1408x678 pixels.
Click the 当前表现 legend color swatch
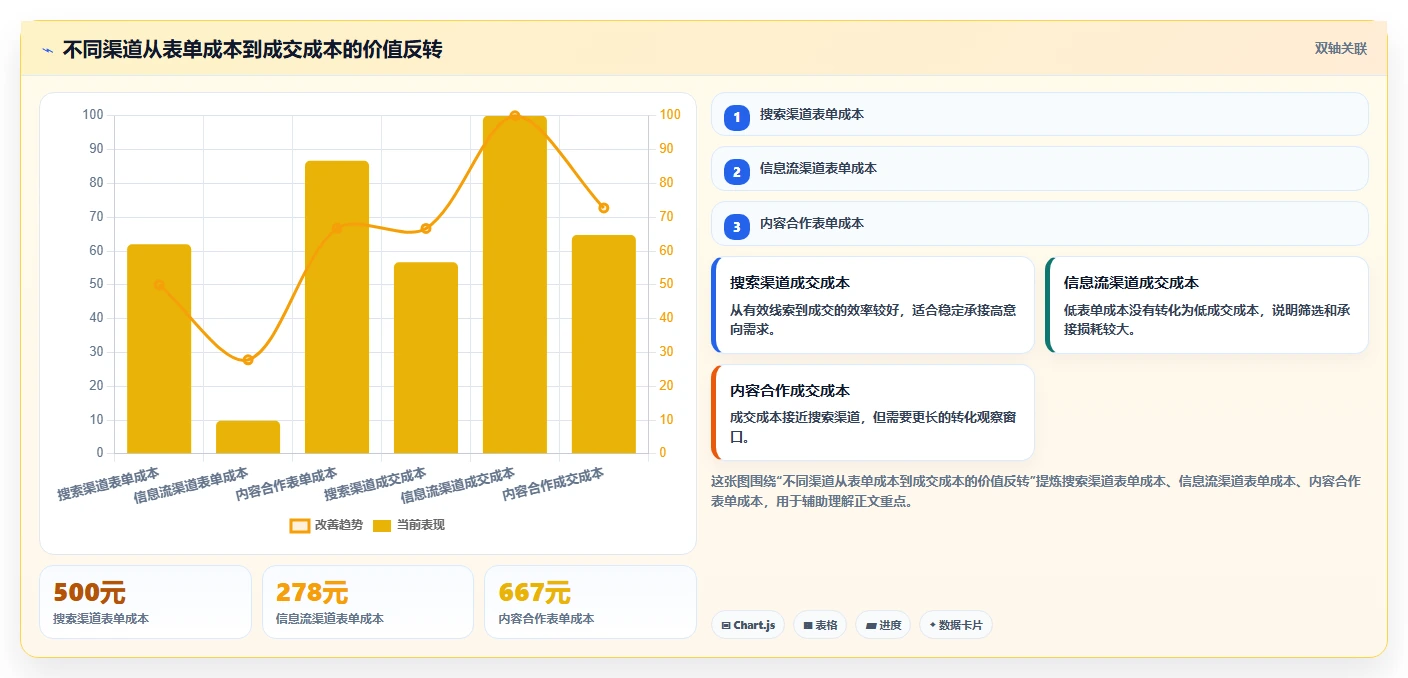tap(382, 525)
